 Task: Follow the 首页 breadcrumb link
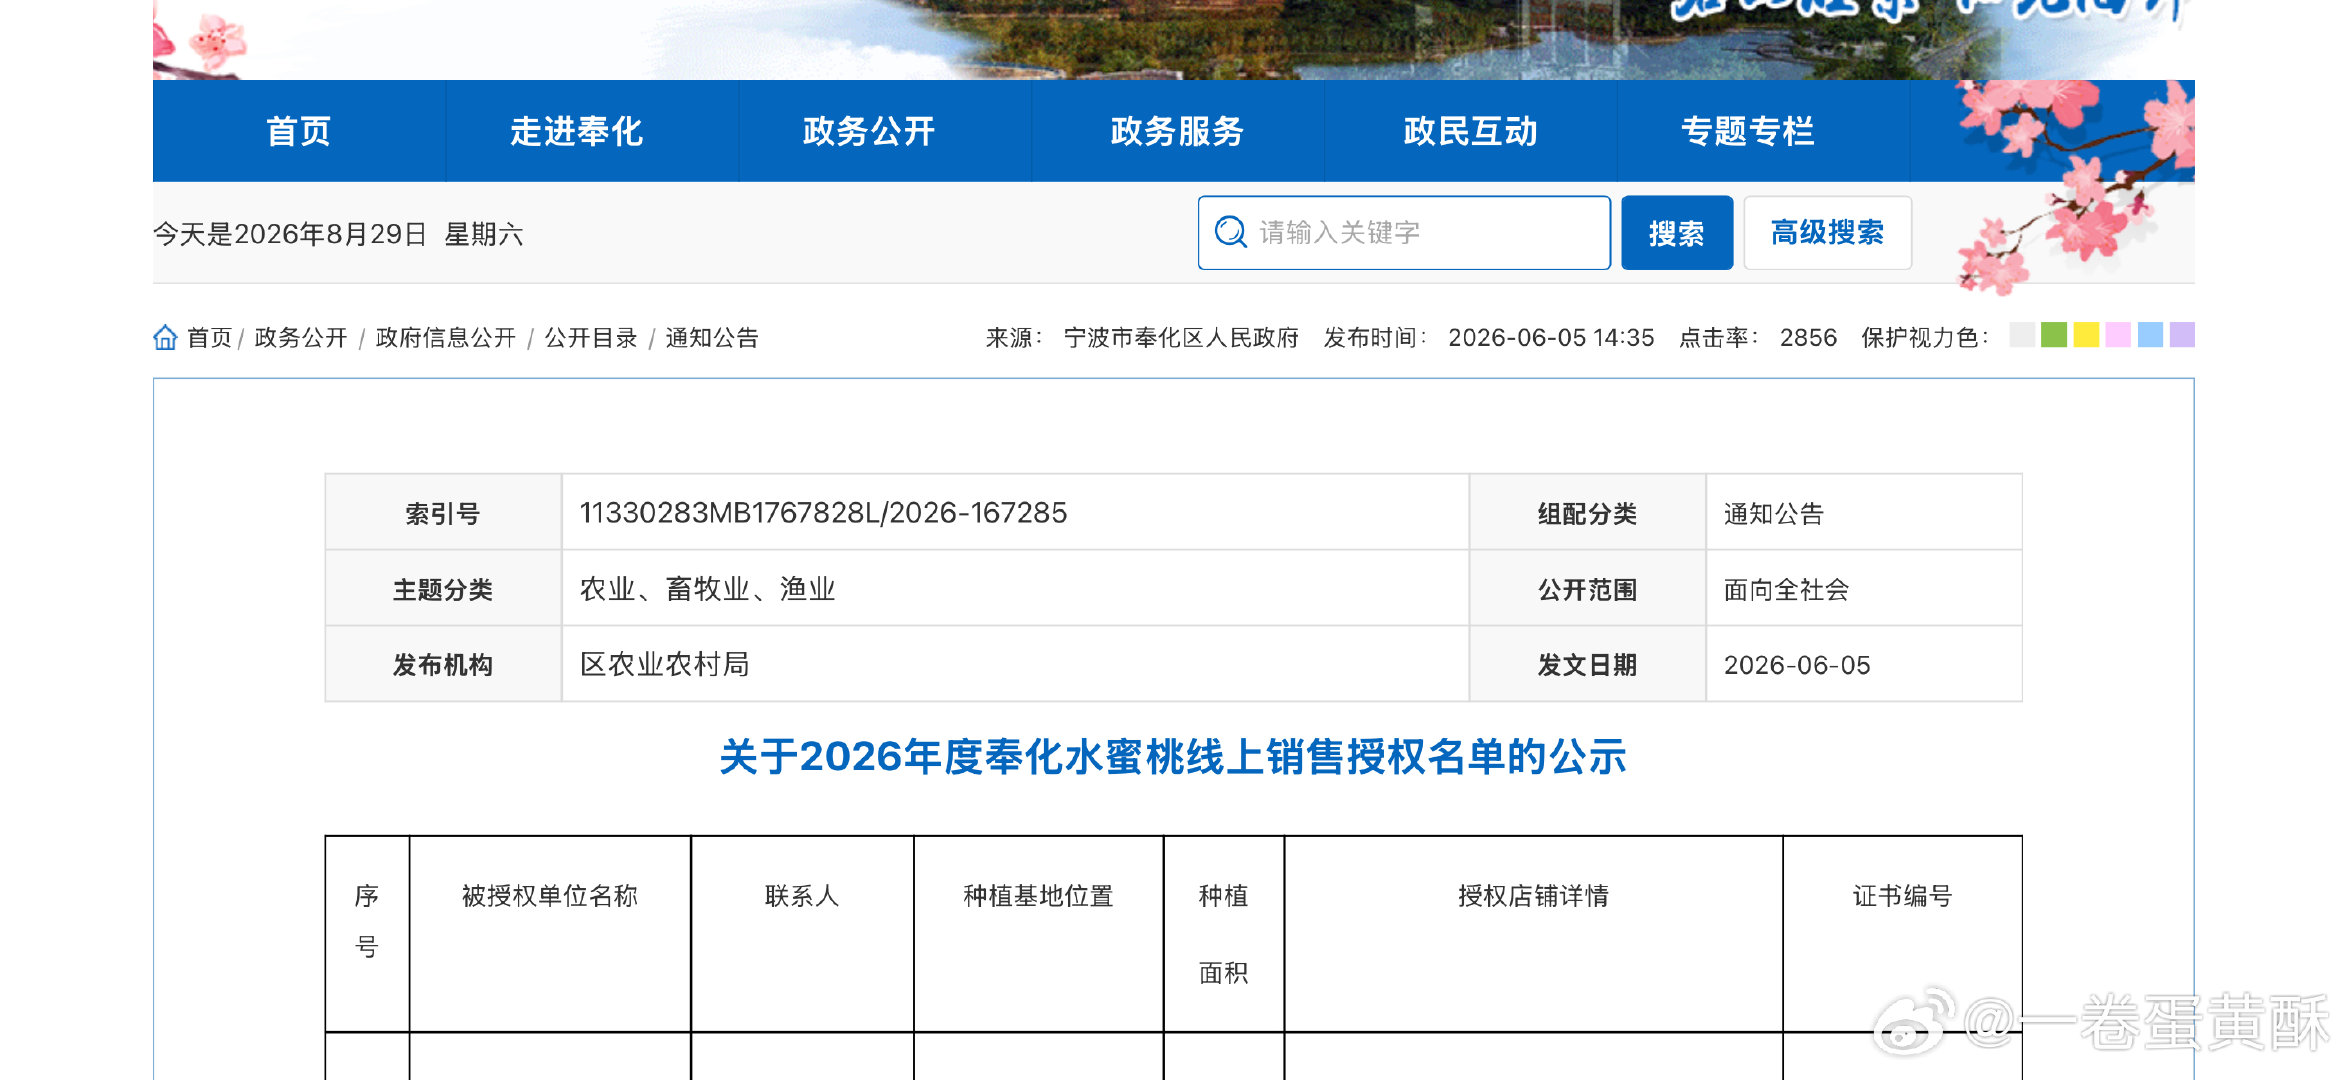pos(209,338)
